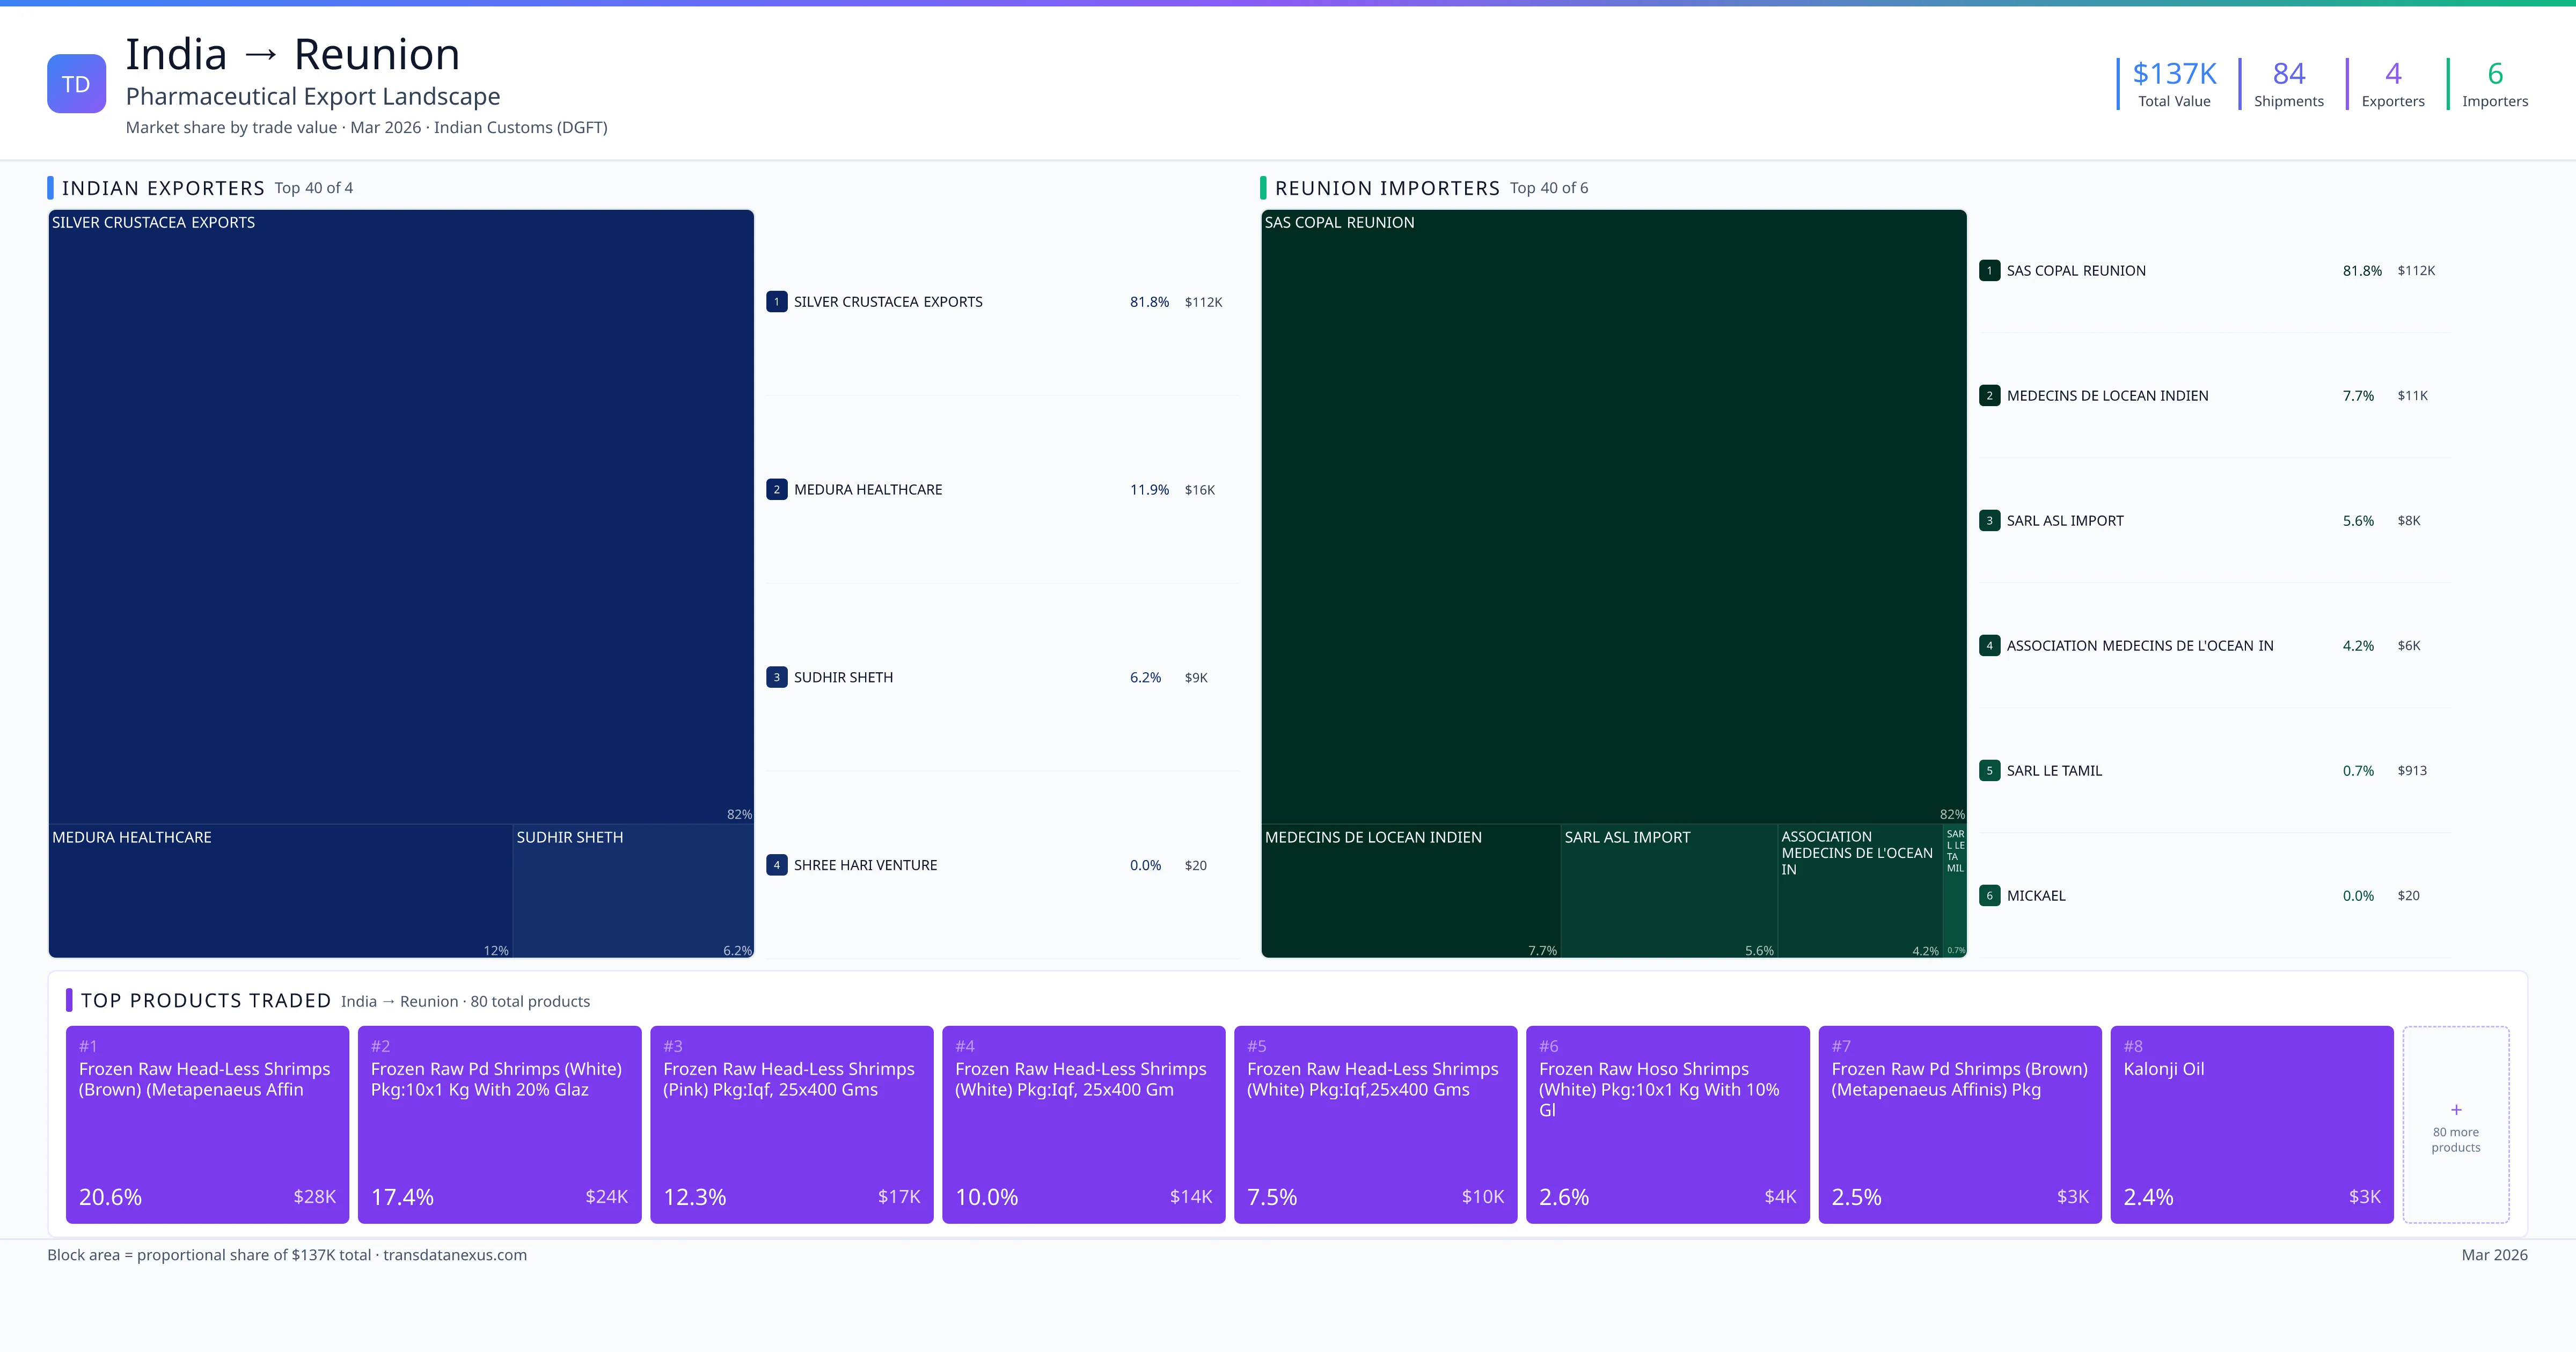Open product card #6 Frozen Raw Hoso Shrimps
The height and width of the screenshot is (1352, 2576).
point(1667,1124)
